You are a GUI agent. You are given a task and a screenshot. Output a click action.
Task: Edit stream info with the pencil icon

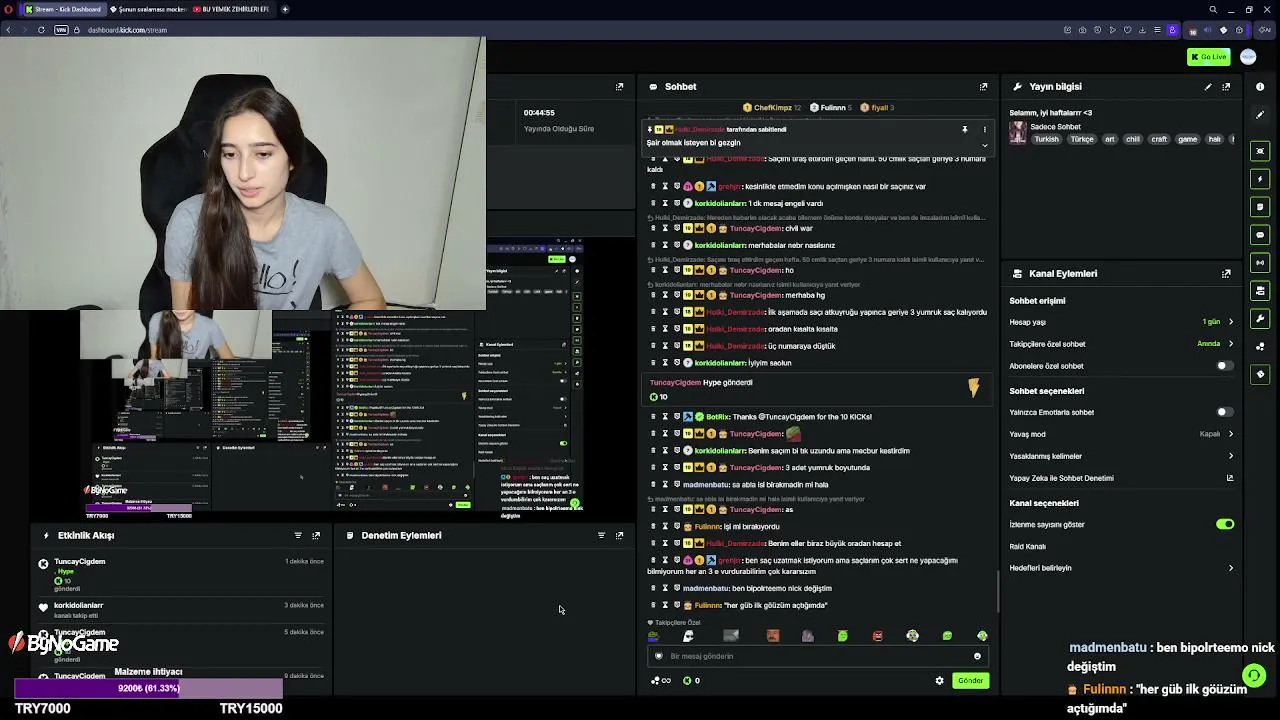(1208, 87)
